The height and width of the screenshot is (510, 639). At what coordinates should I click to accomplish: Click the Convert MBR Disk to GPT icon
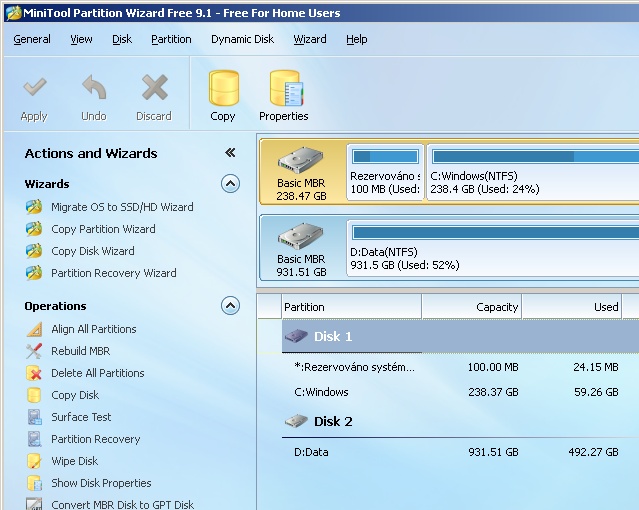pyautogui.click(x=34, y=504)
